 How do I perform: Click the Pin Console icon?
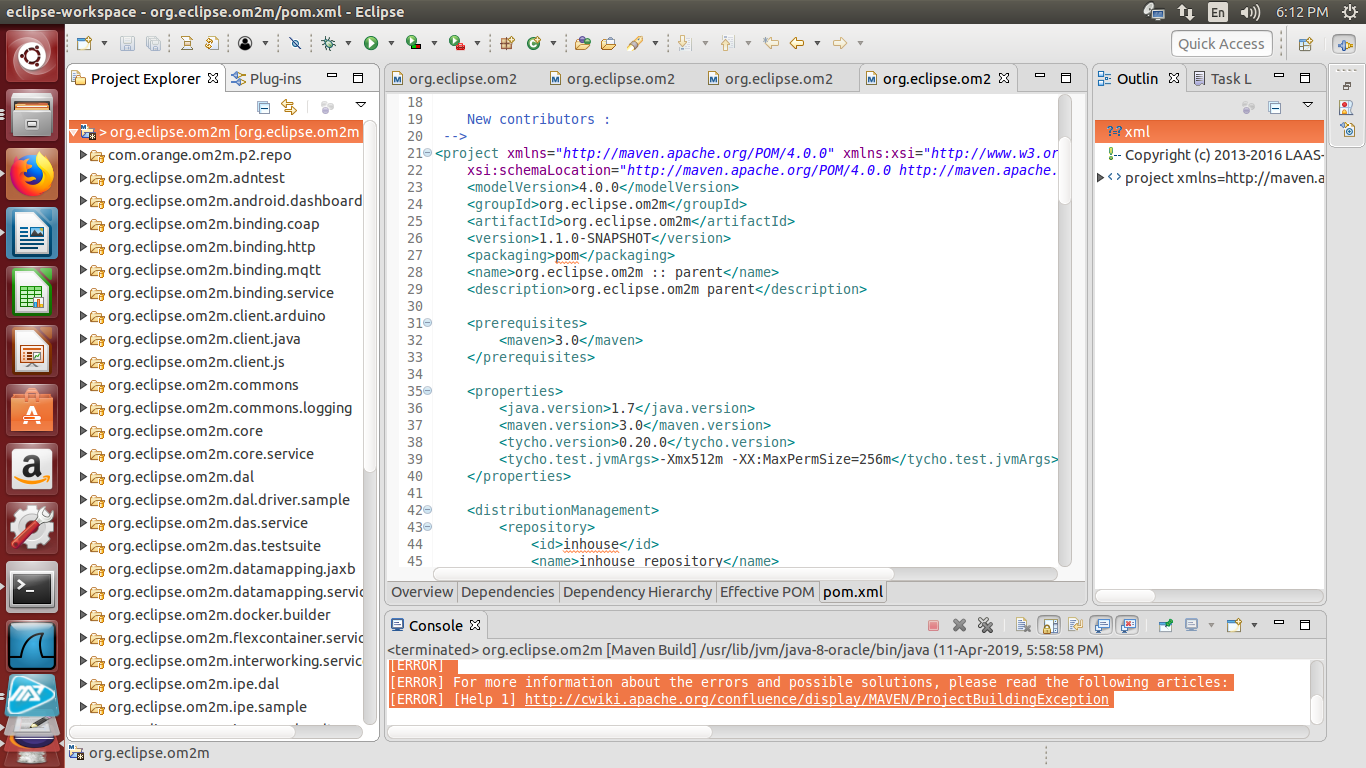tap(1166, 625)
